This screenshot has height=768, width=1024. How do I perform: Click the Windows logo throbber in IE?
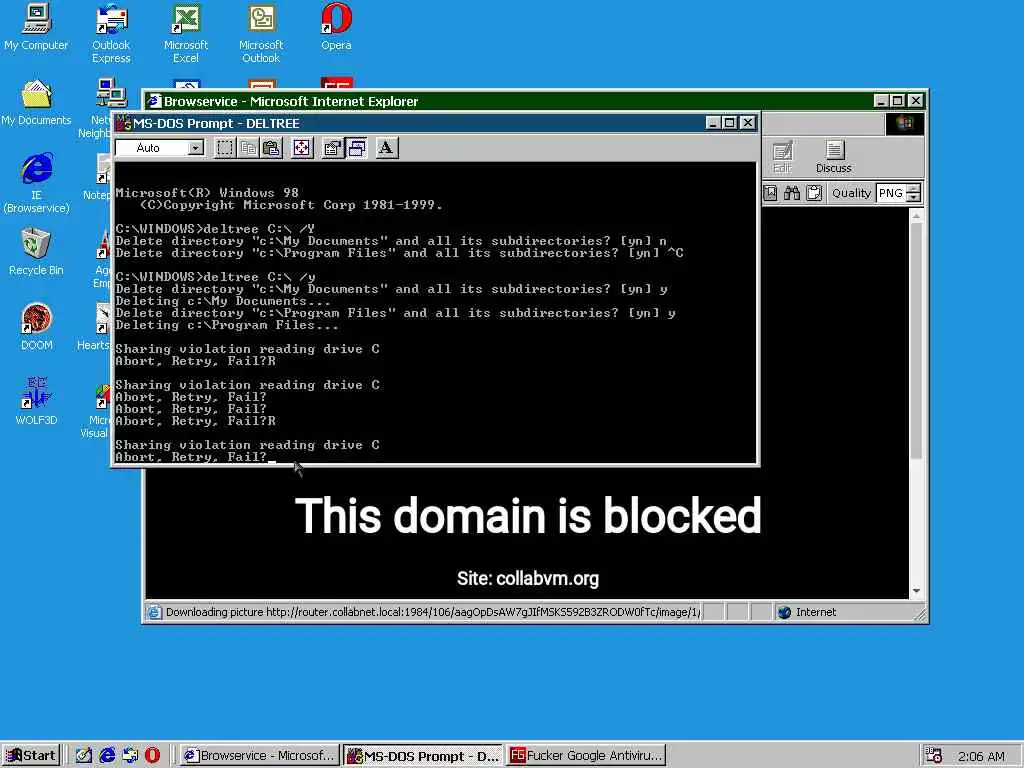pyautogui.click(x=904, y=124)
